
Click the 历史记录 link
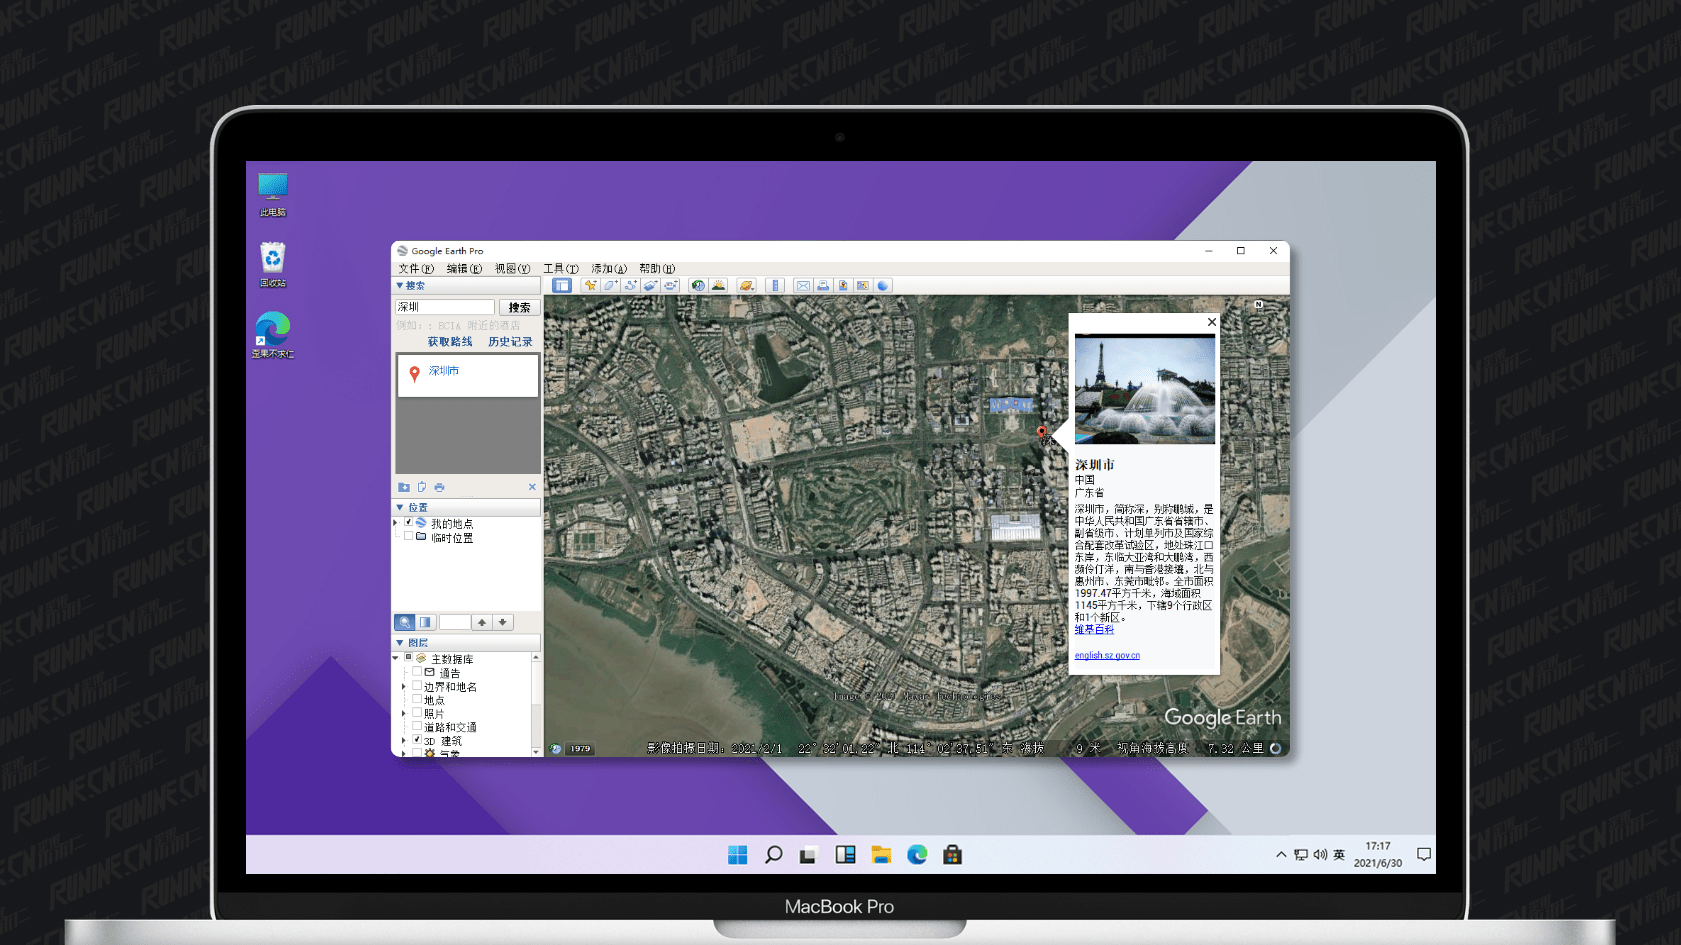[510, 342]
